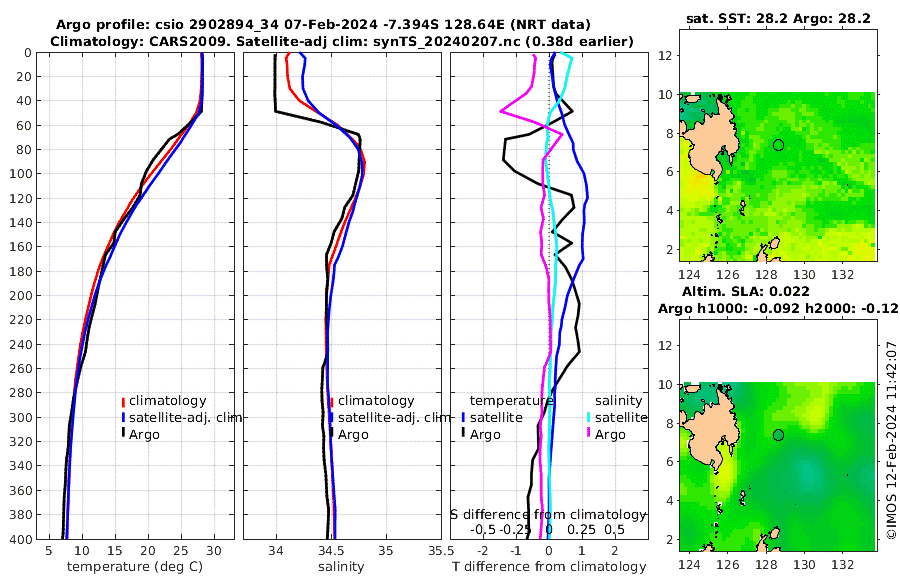
Task: Click the '0.25' S difference scale value
Action: (581, 529)
